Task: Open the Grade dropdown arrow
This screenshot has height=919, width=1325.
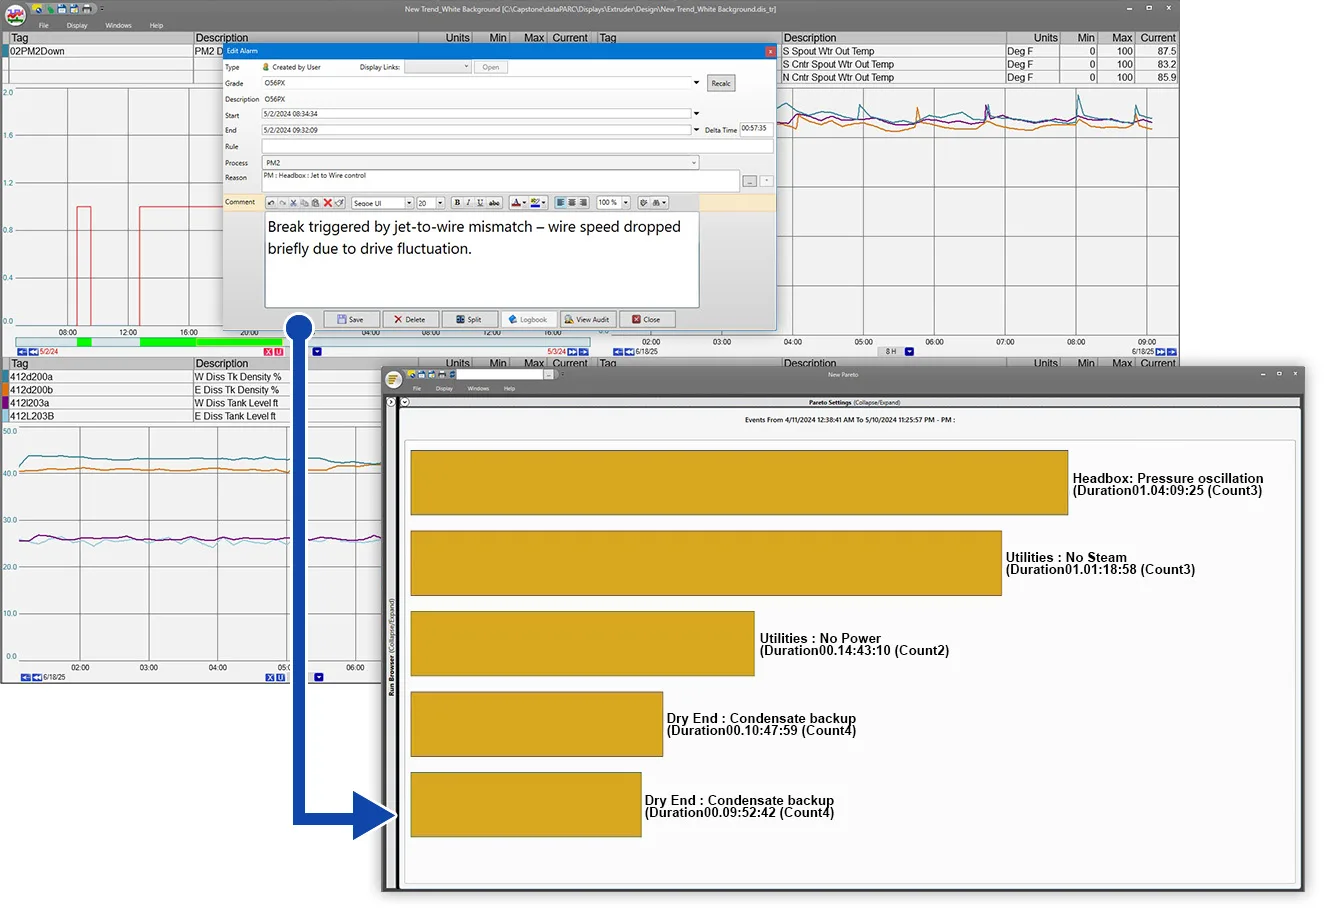Action: click(x=696, y=83)
